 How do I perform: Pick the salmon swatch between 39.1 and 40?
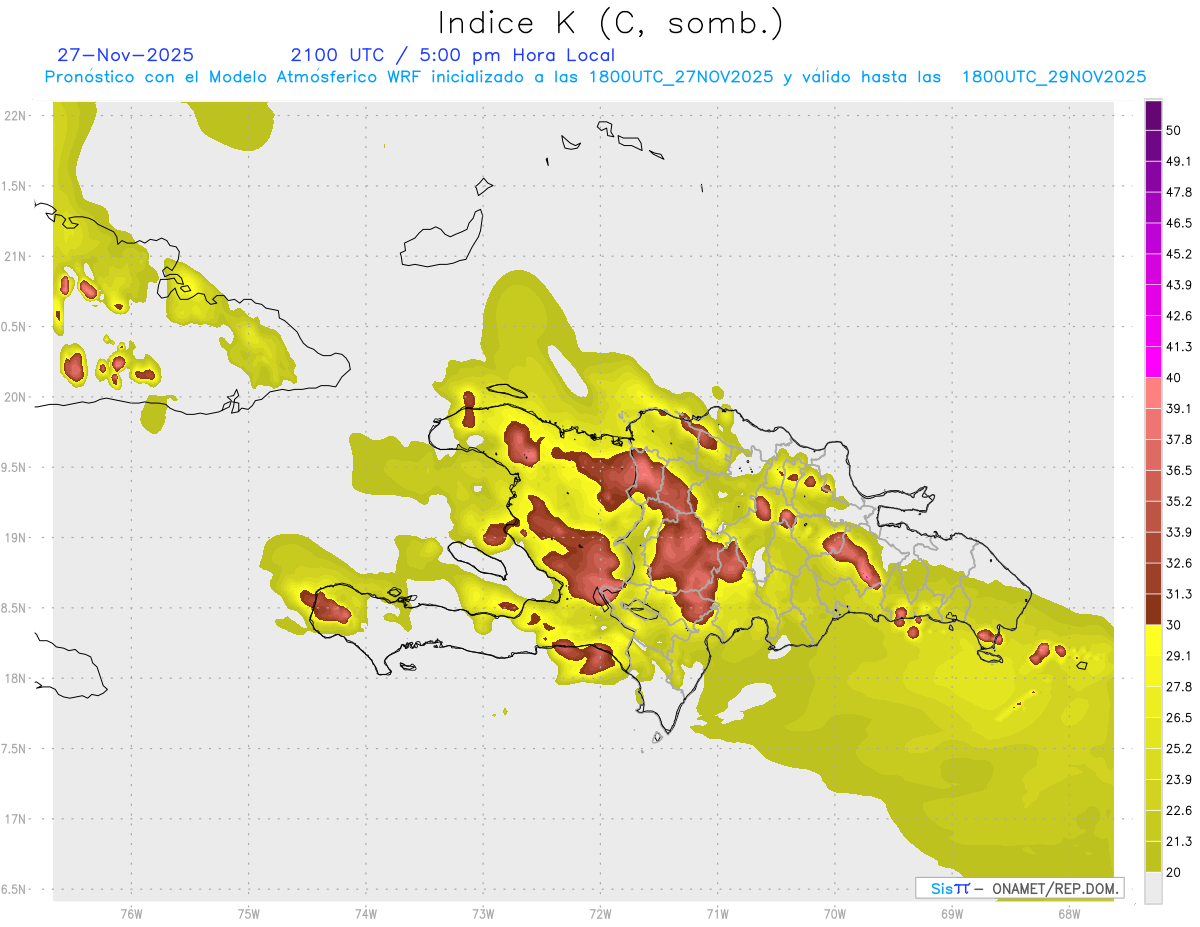(1153, 393)
